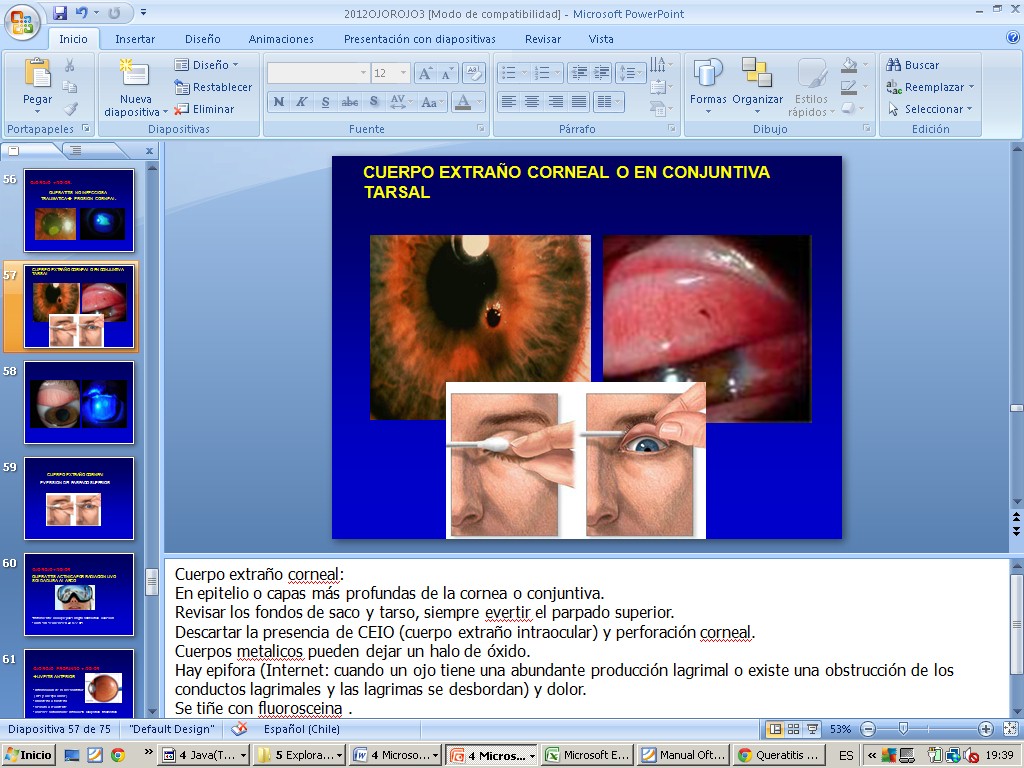1024x768 pixels.
Task: Click the Buscar find button
Action: click(x=912, y=65)
